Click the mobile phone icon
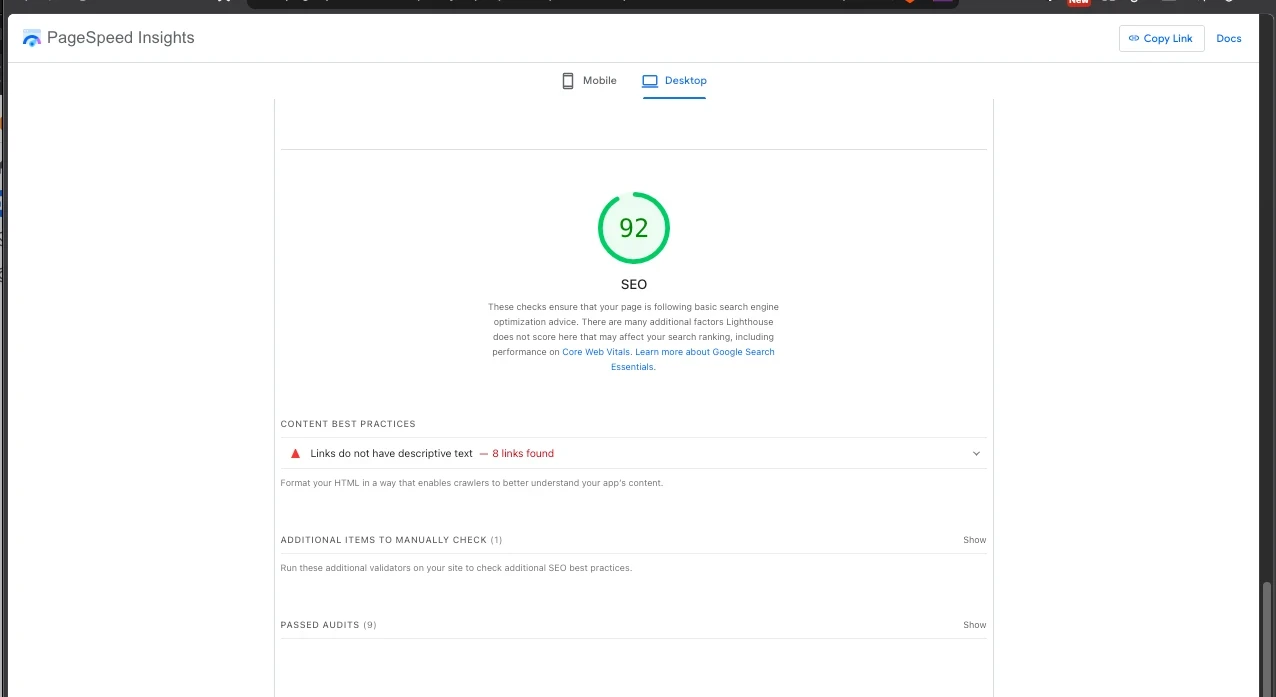Viewport: 1276px width, 697px height. (x=568, y=81)
